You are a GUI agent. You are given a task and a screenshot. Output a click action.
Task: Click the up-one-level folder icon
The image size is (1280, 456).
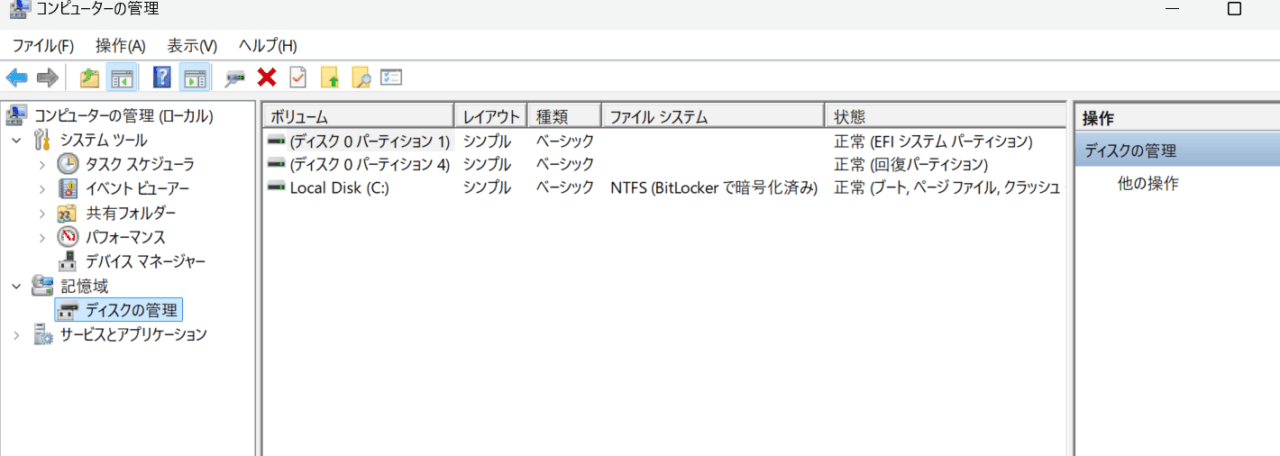point(89,77)
